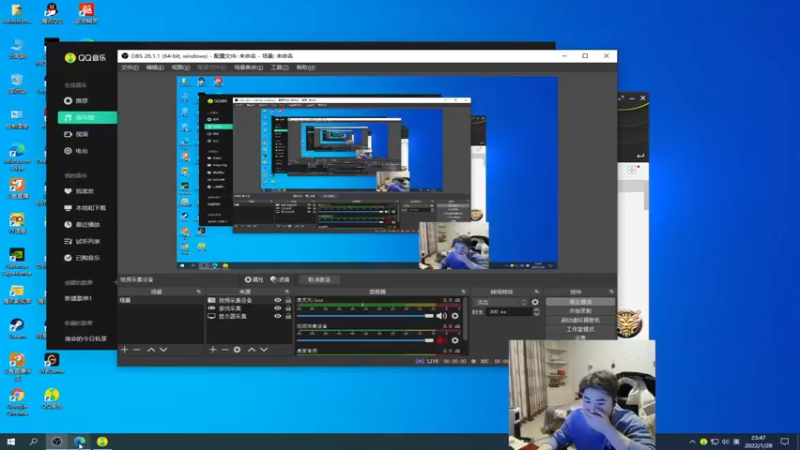Pop out the 转场特效 transitions dock
The width and height of the screenshot is (800, 450).
click(536, 291)
